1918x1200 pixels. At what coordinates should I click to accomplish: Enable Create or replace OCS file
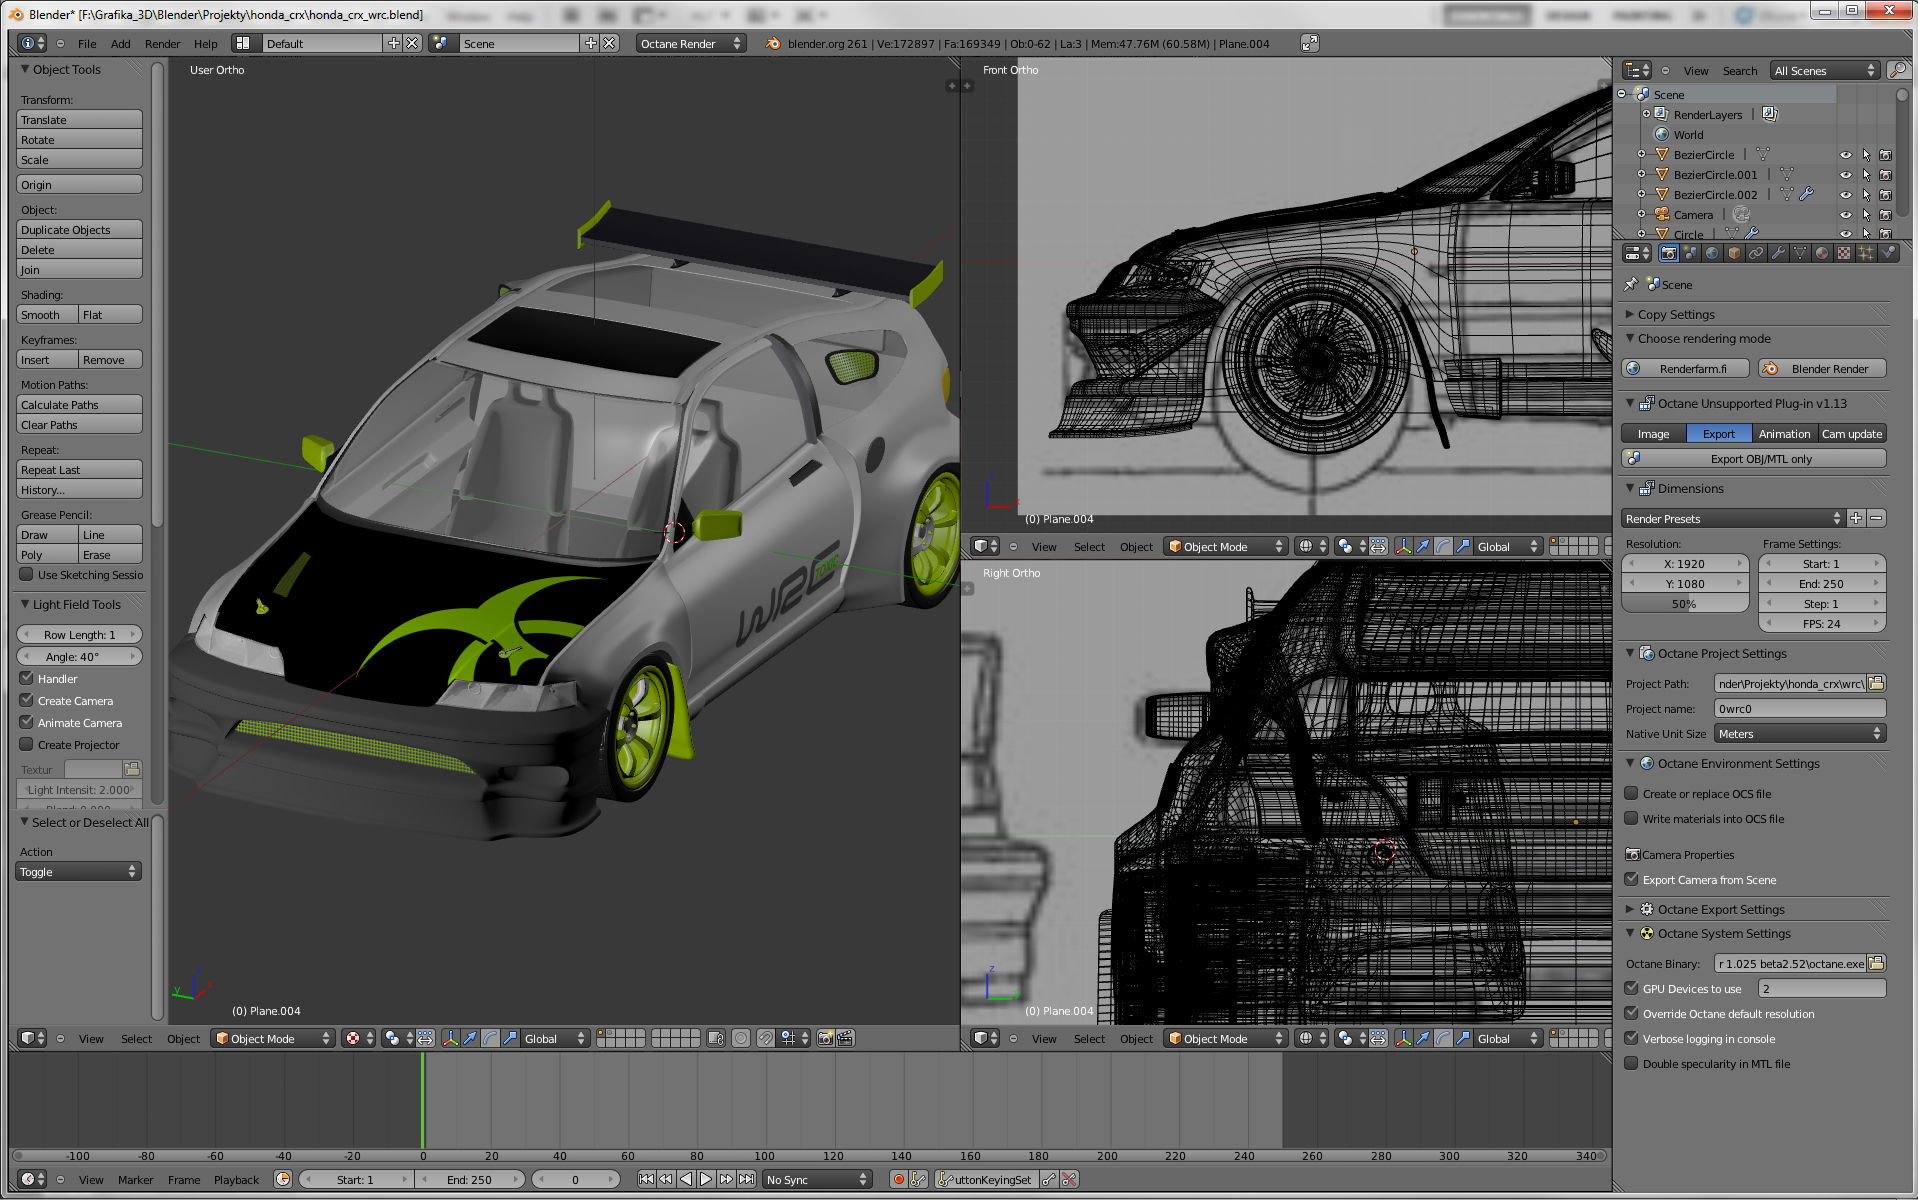[1632, 794]
